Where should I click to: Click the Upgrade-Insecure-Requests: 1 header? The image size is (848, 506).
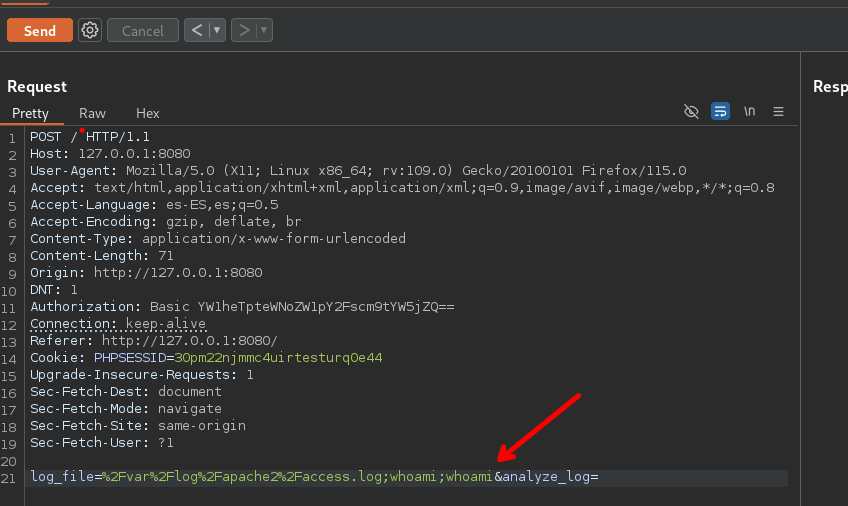[142, 375]
